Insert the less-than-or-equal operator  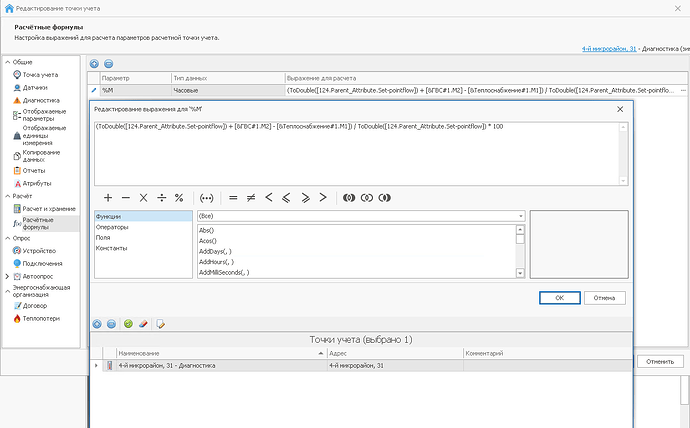point(286,198)
